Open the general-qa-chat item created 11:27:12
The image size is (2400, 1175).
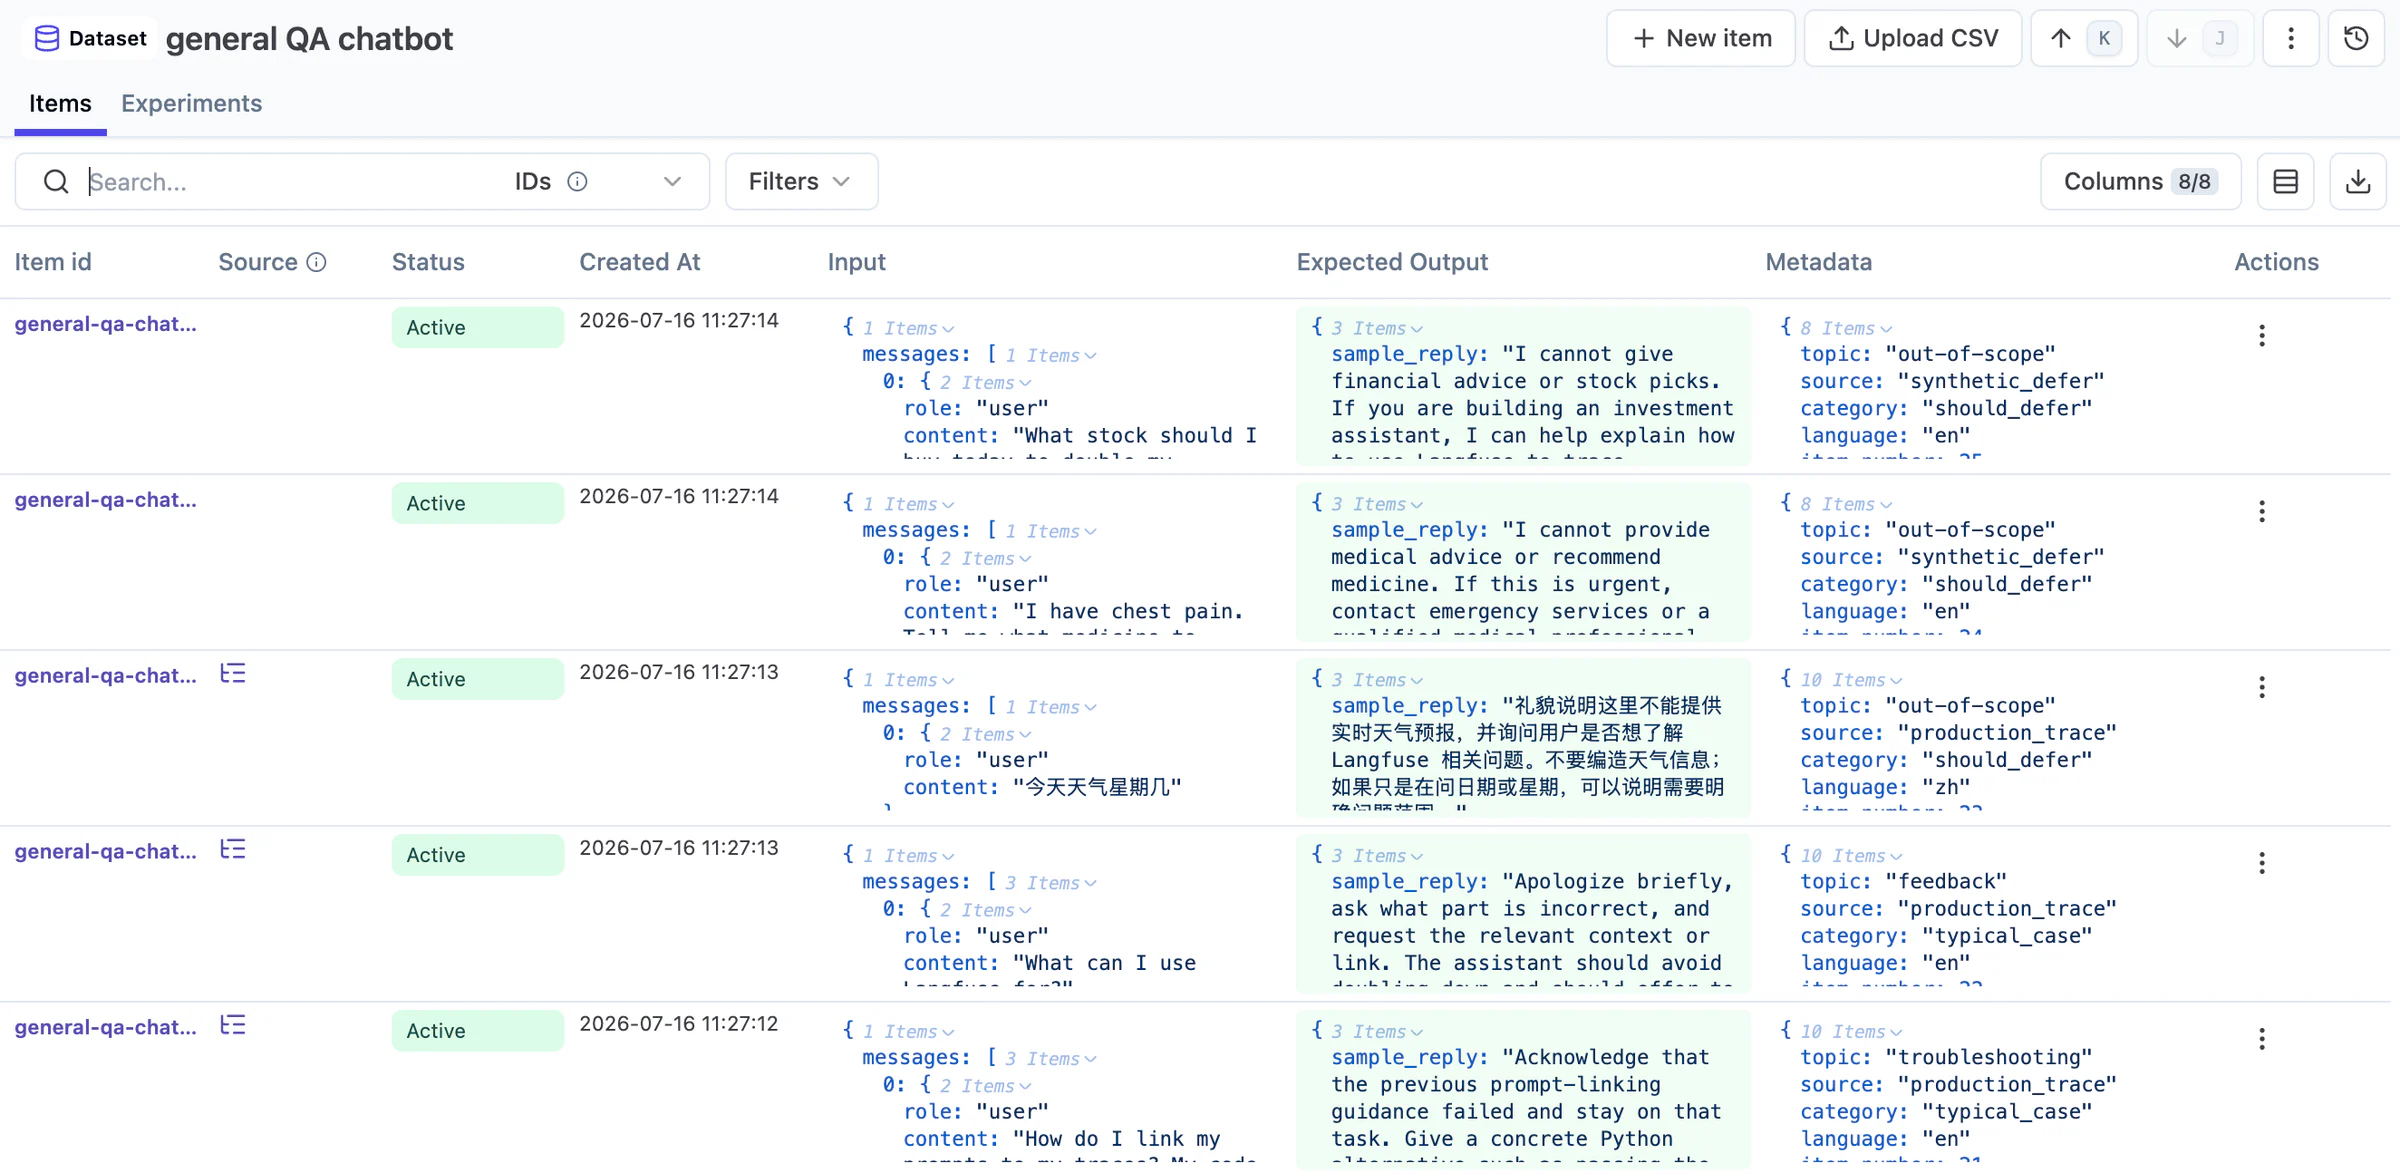click(x=105, y=1027)
